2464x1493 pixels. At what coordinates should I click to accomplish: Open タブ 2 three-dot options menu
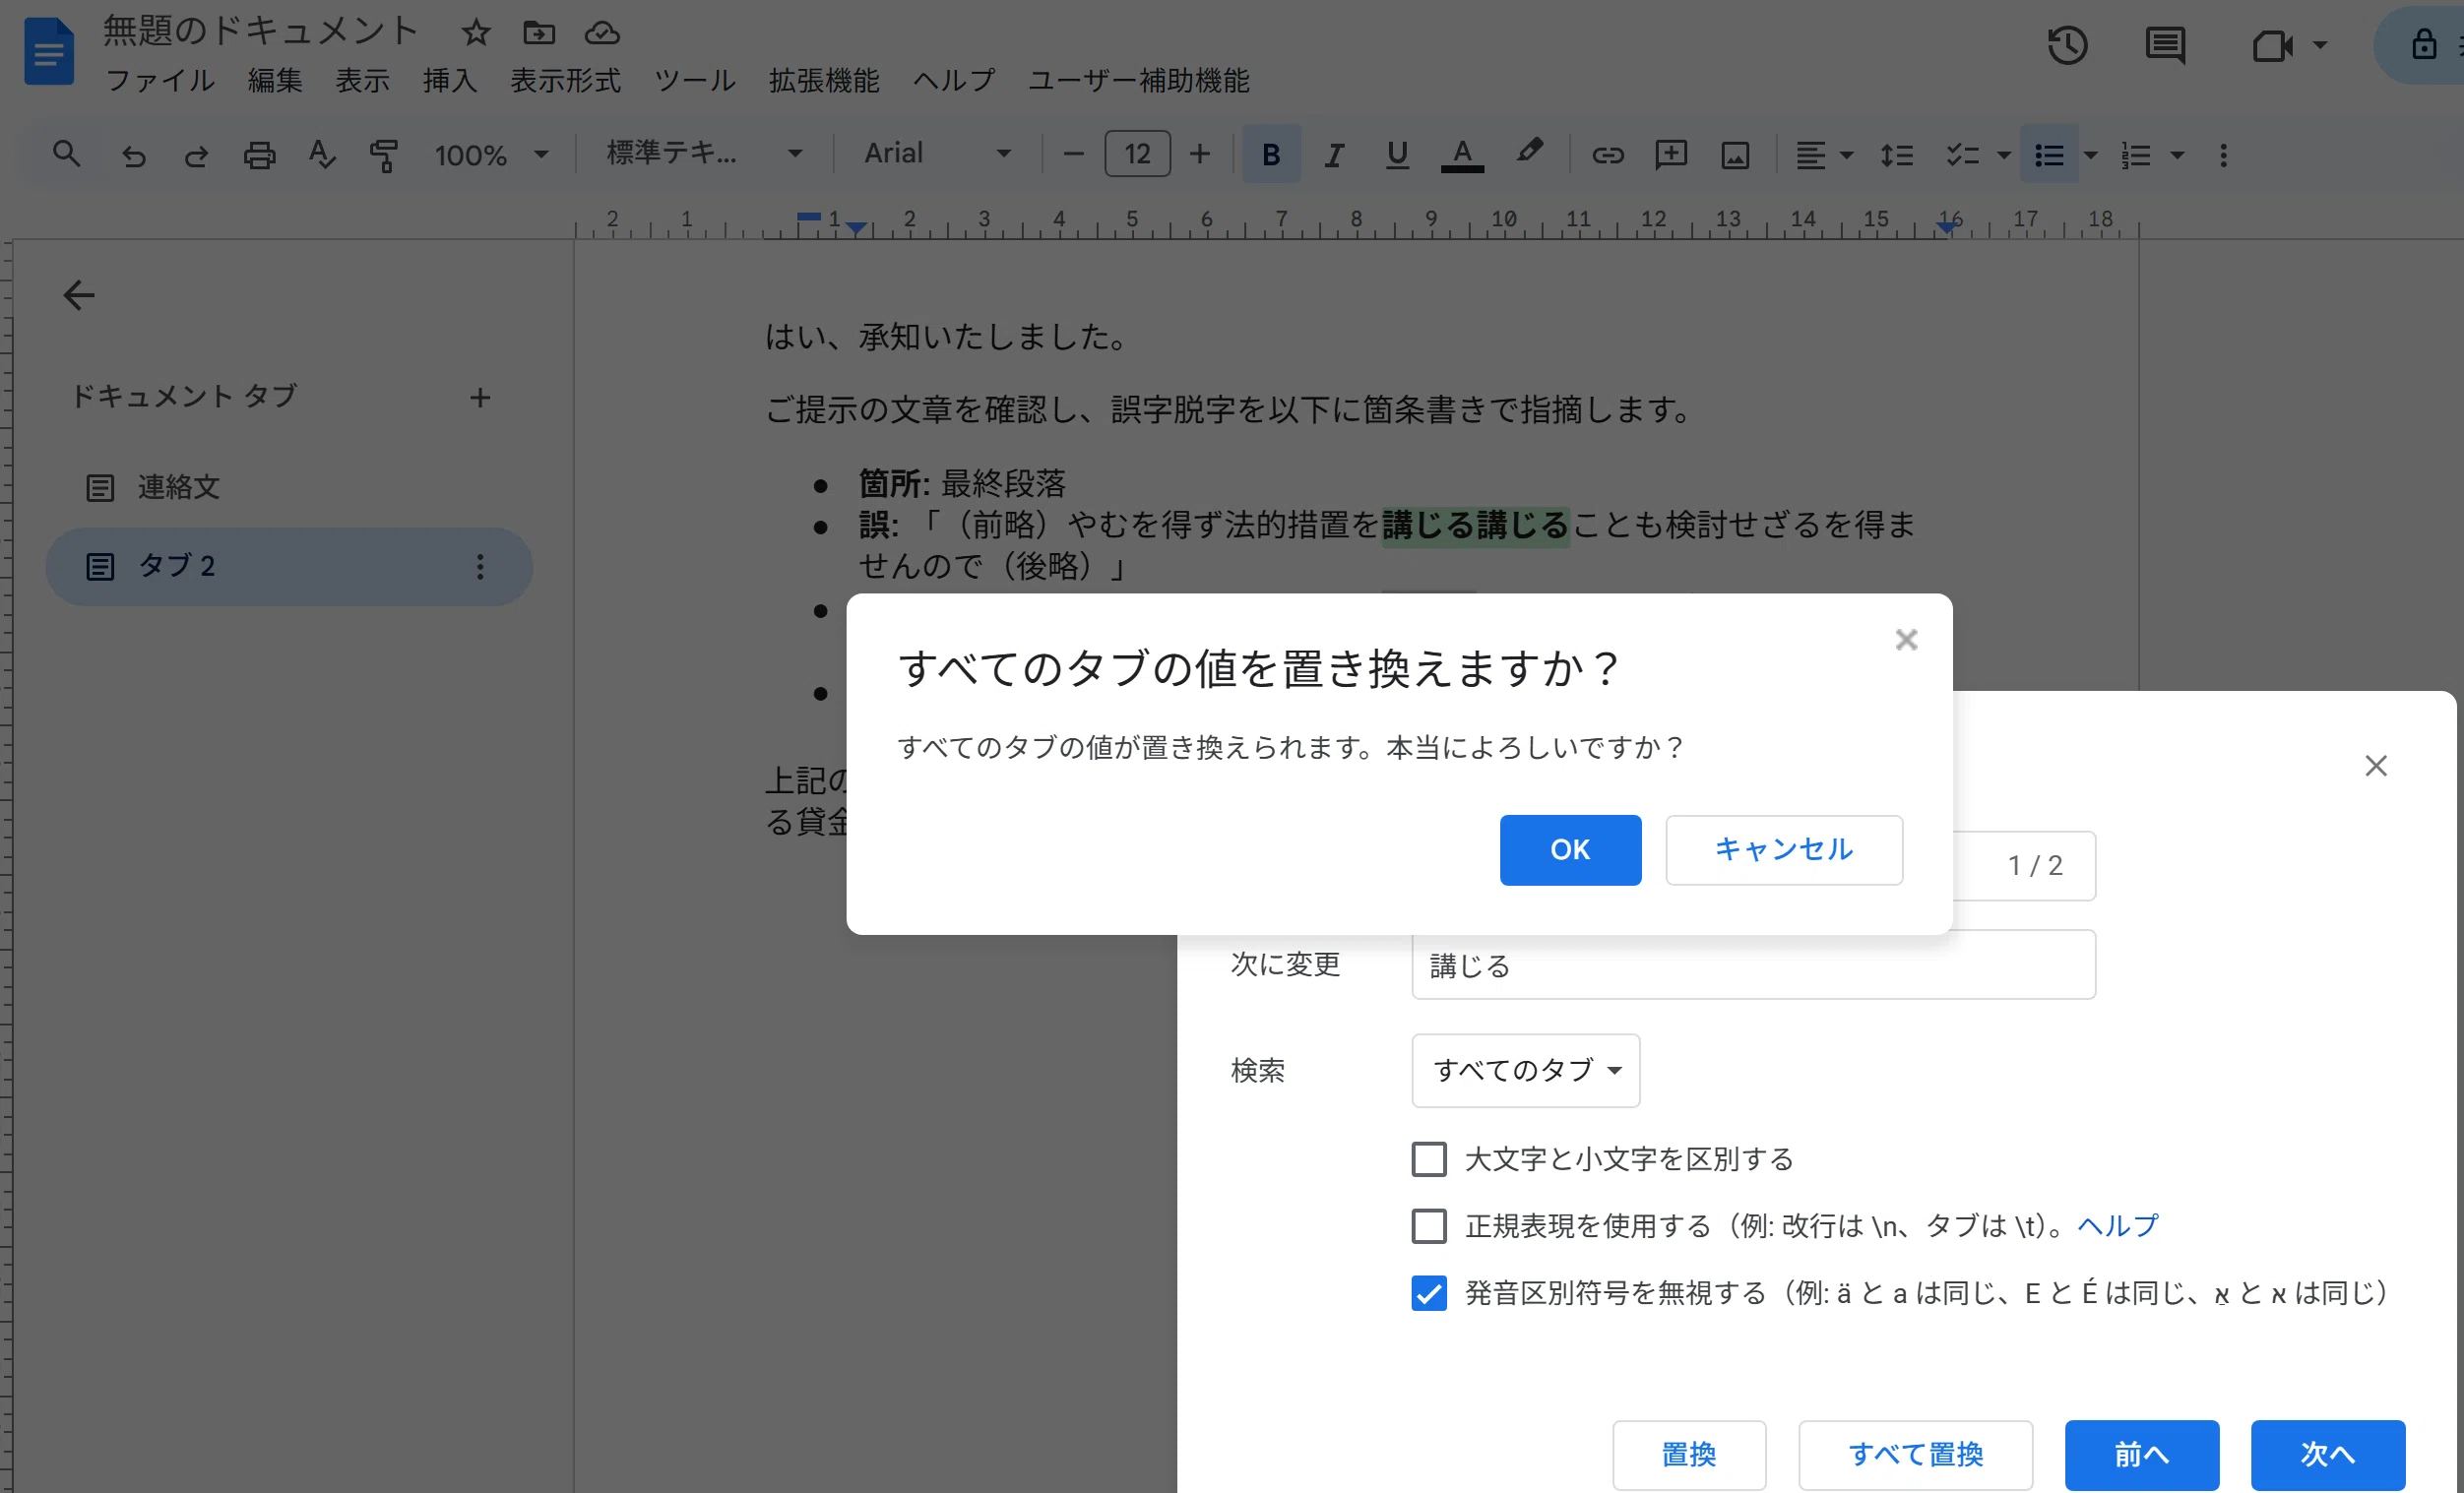480,567
